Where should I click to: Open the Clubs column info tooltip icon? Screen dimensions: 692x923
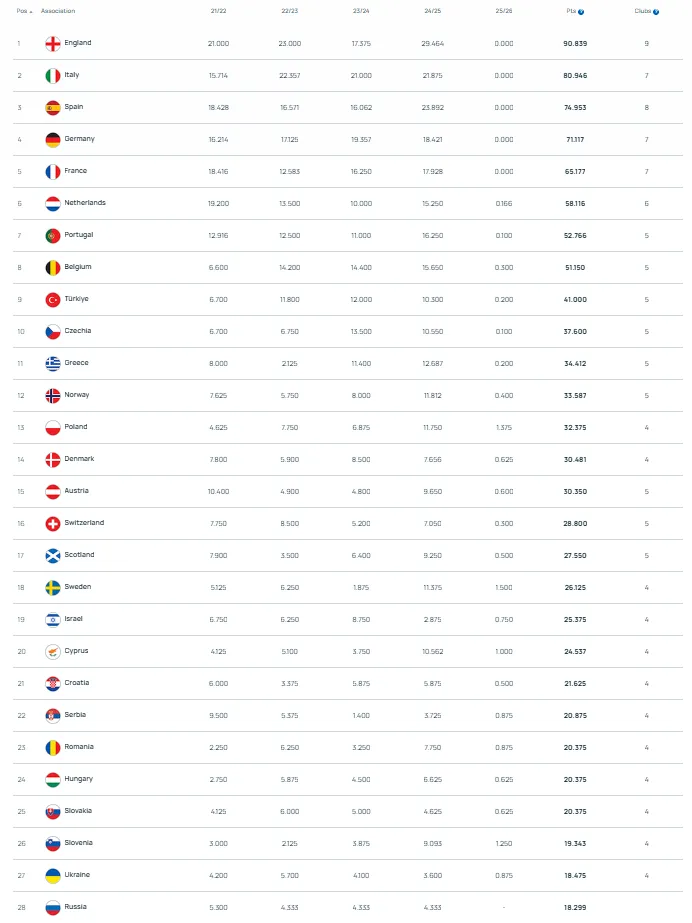point(656,12)
